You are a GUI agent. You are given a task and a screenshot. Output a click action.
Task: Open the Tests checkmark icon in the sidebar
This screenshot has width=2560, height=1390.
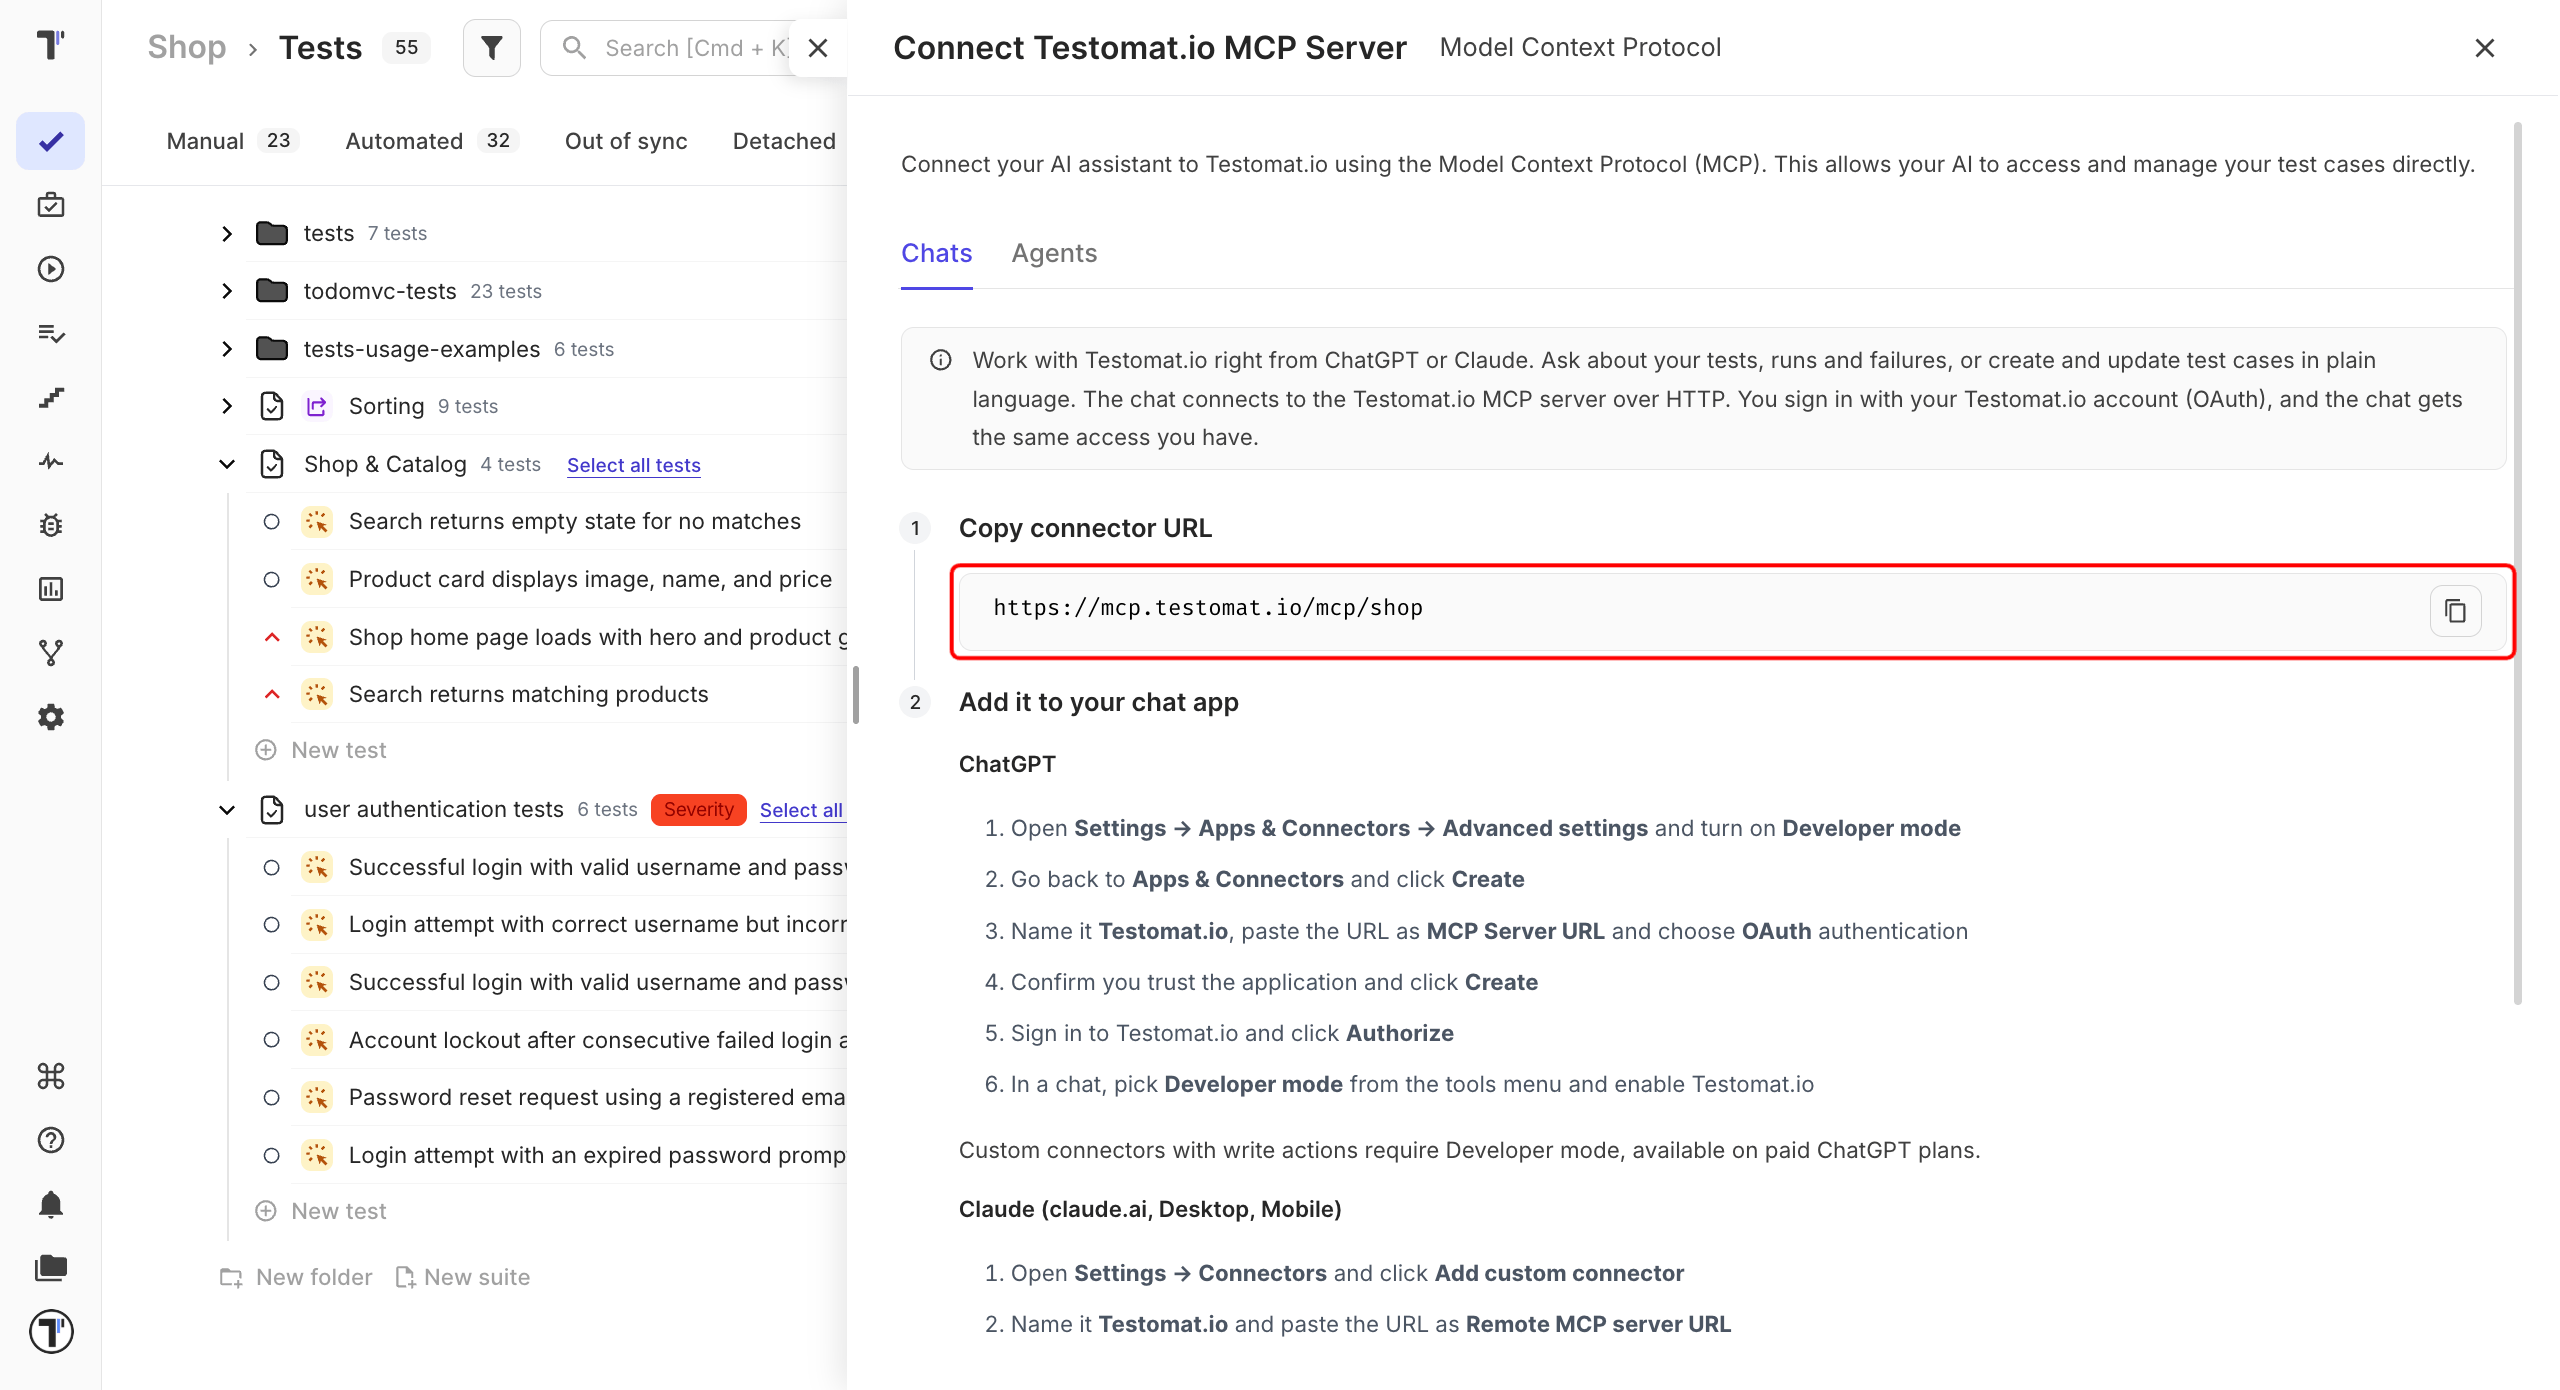pyautogui.click(x=51, y=141)
